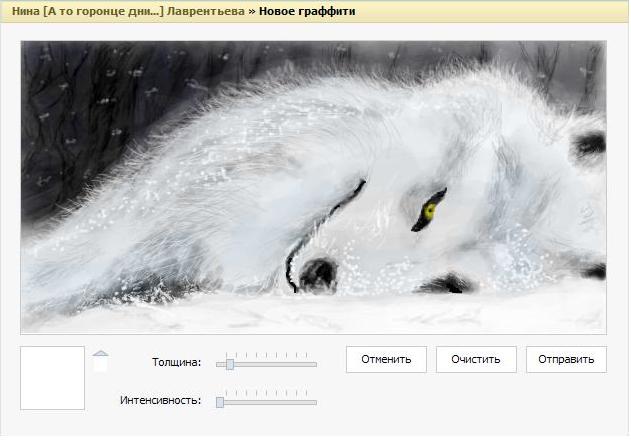Click the wolf's yellow eye on canvas
The height and width of the screenshot is (440, 631).
pos(431,209)
